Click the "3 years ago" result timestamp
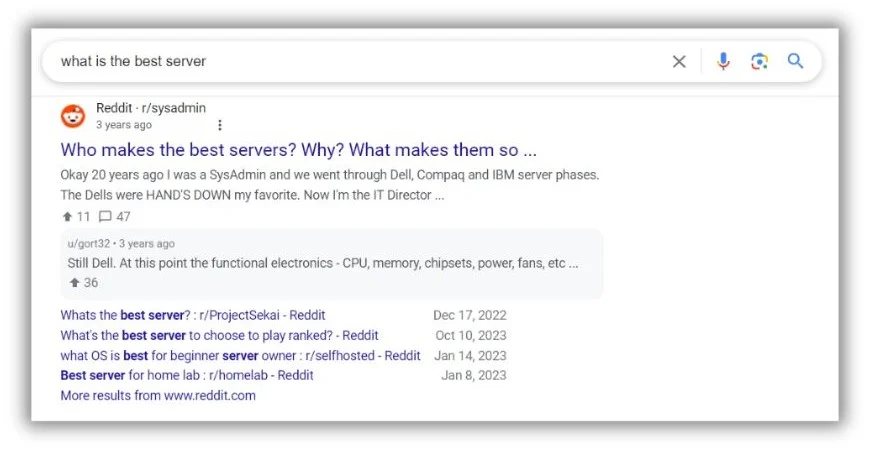The image size is (869, 449). click(x=124, y=125)
